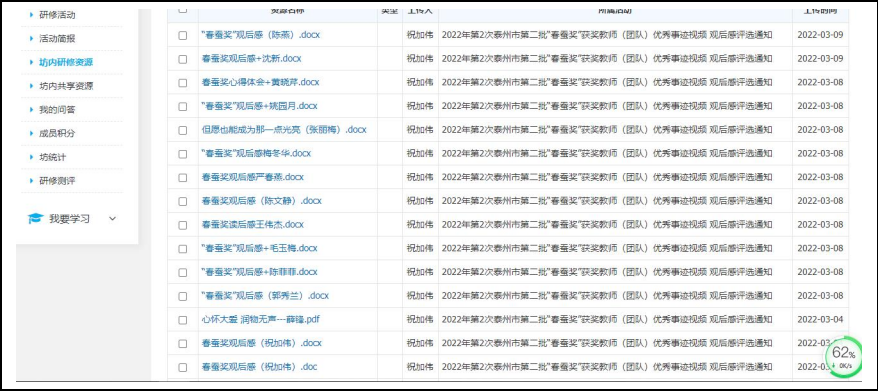Click date 2022-03-04 in the 薛锋.pdf row
This screenshot has height=391, width=878.
820,319
